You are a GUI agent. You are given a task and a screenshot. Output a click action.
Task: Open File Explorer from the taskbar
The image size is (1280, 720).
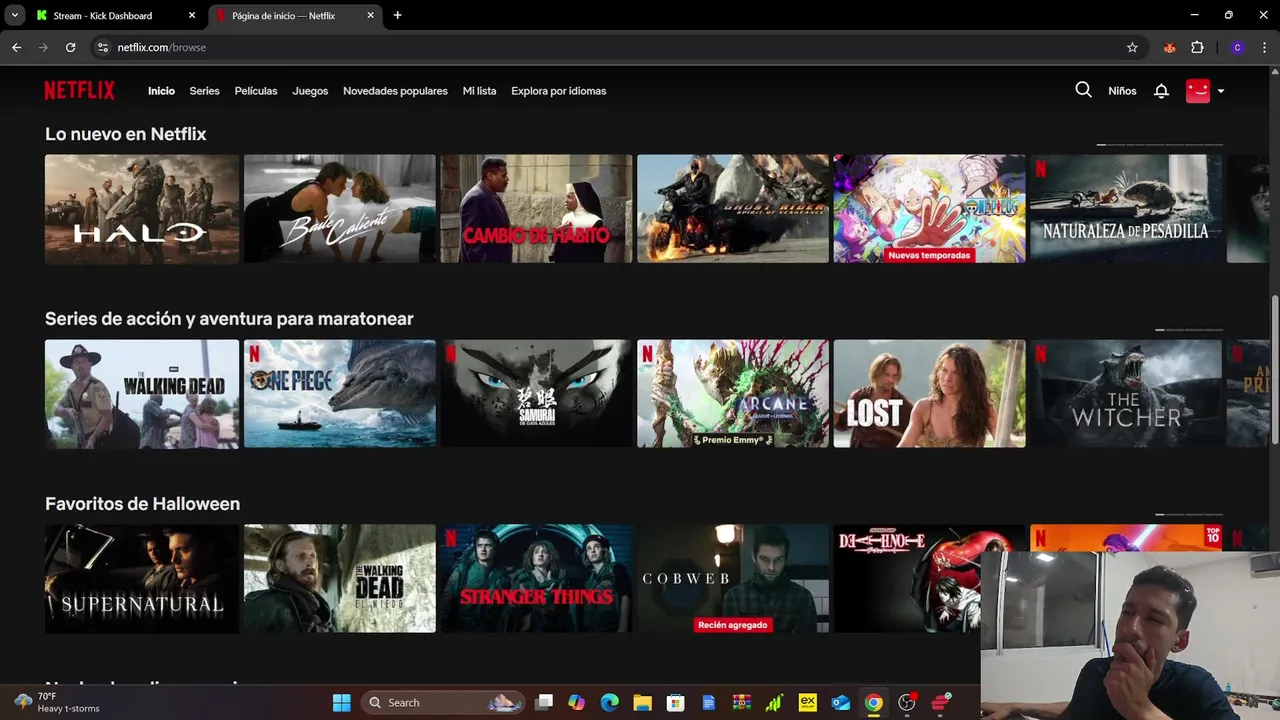tap(642, 702)
